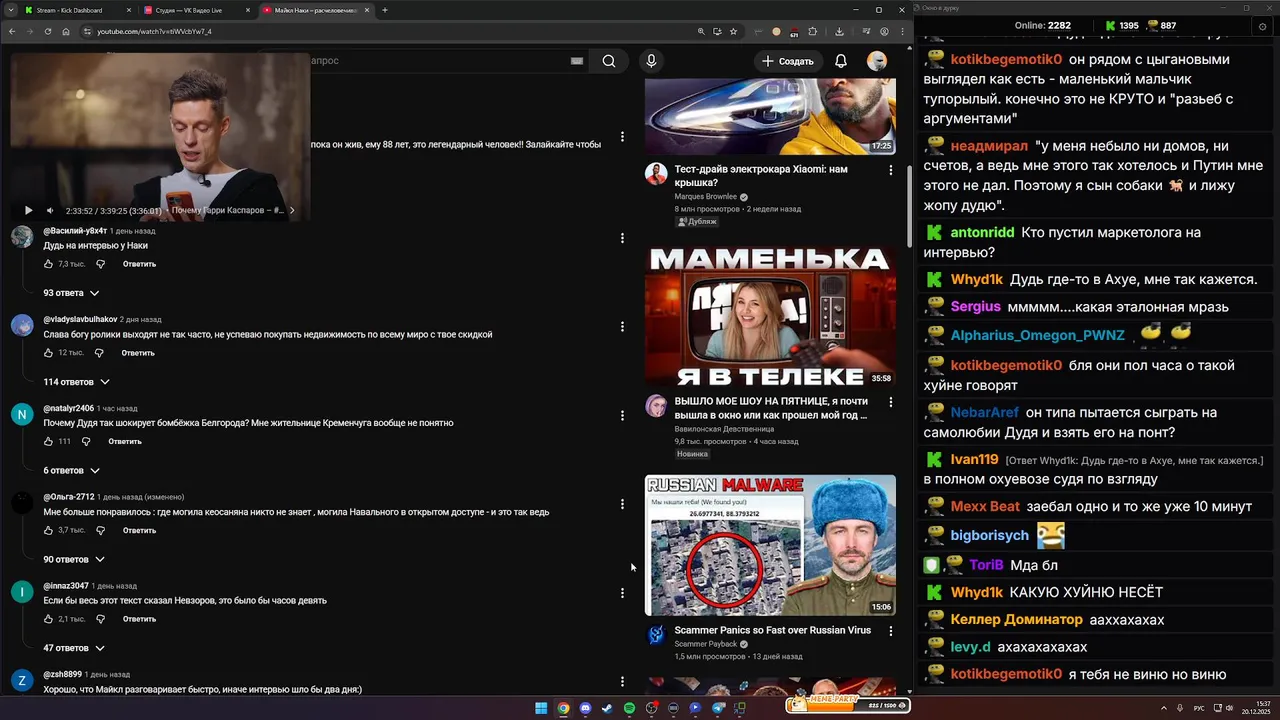Screen dimensions: 1280x720
Task: Reply to the @vladyslavbulhakov comment
Action: (x=138, y=353)
